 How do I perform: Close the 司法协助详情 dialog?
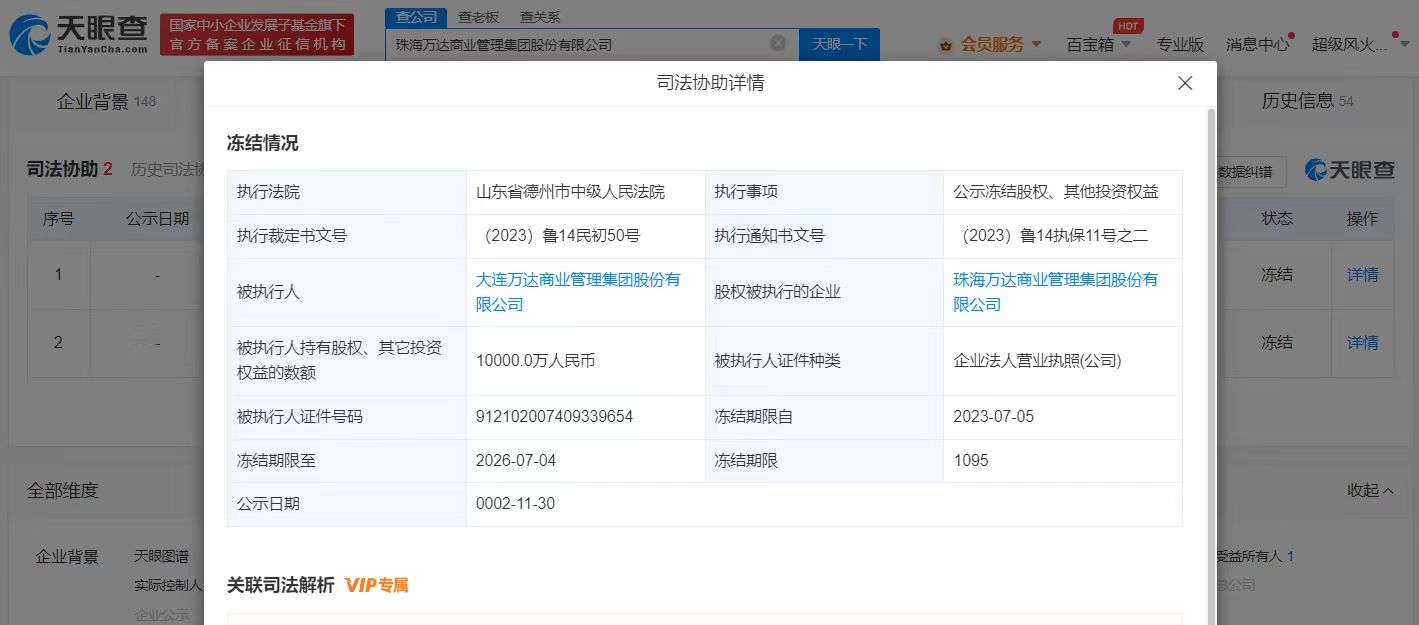click(1185, 83)
